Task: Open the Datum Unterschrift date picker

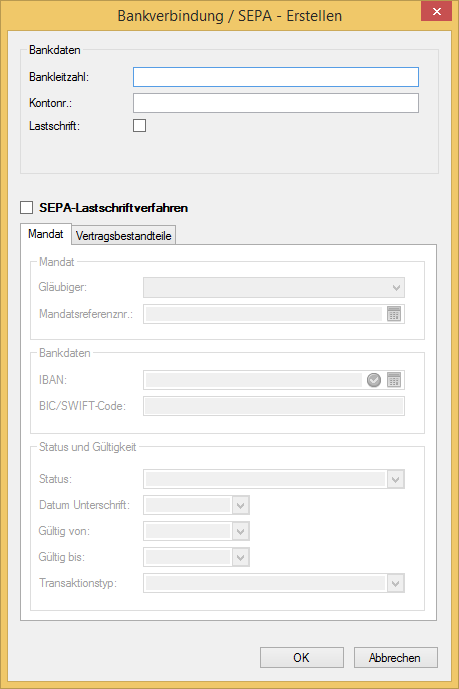Action: point(240,505)
